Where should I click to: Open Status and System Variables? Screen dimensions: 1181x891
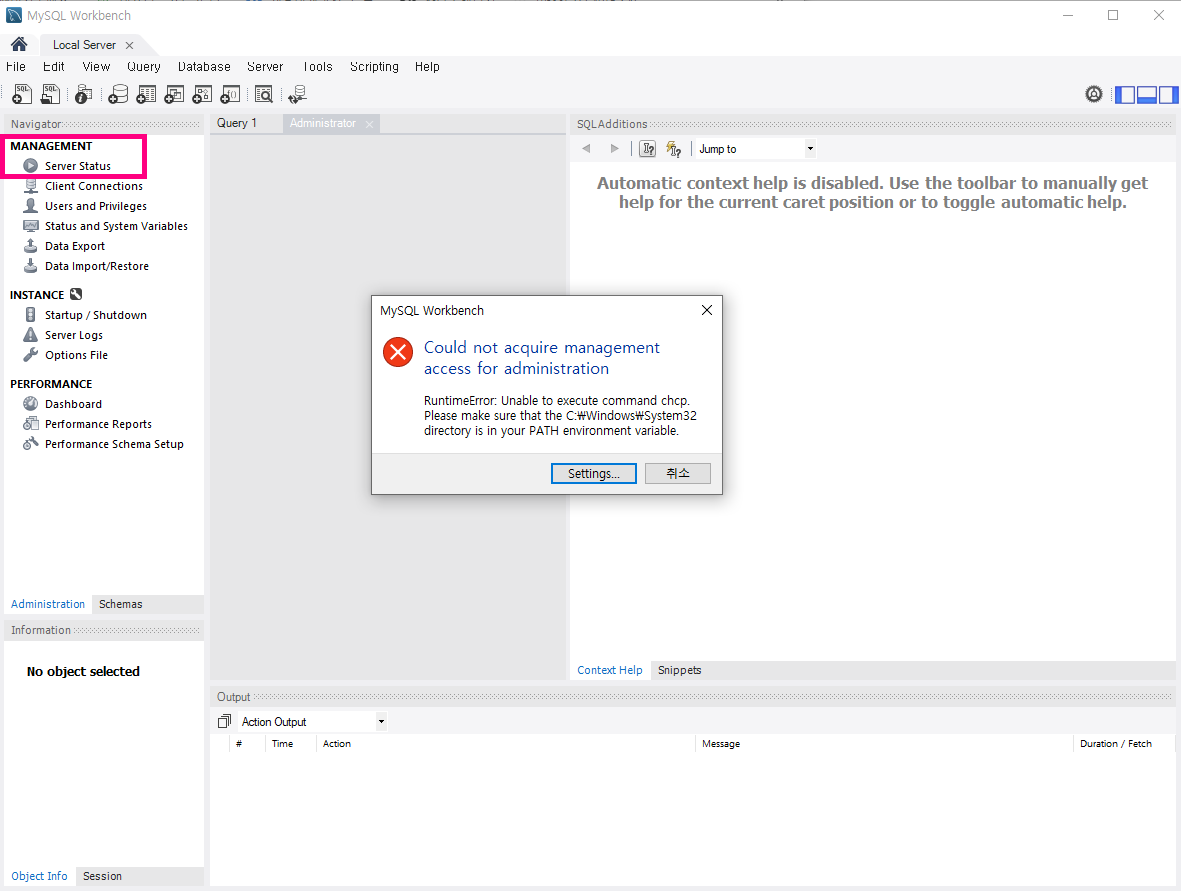tap(116, 226)
